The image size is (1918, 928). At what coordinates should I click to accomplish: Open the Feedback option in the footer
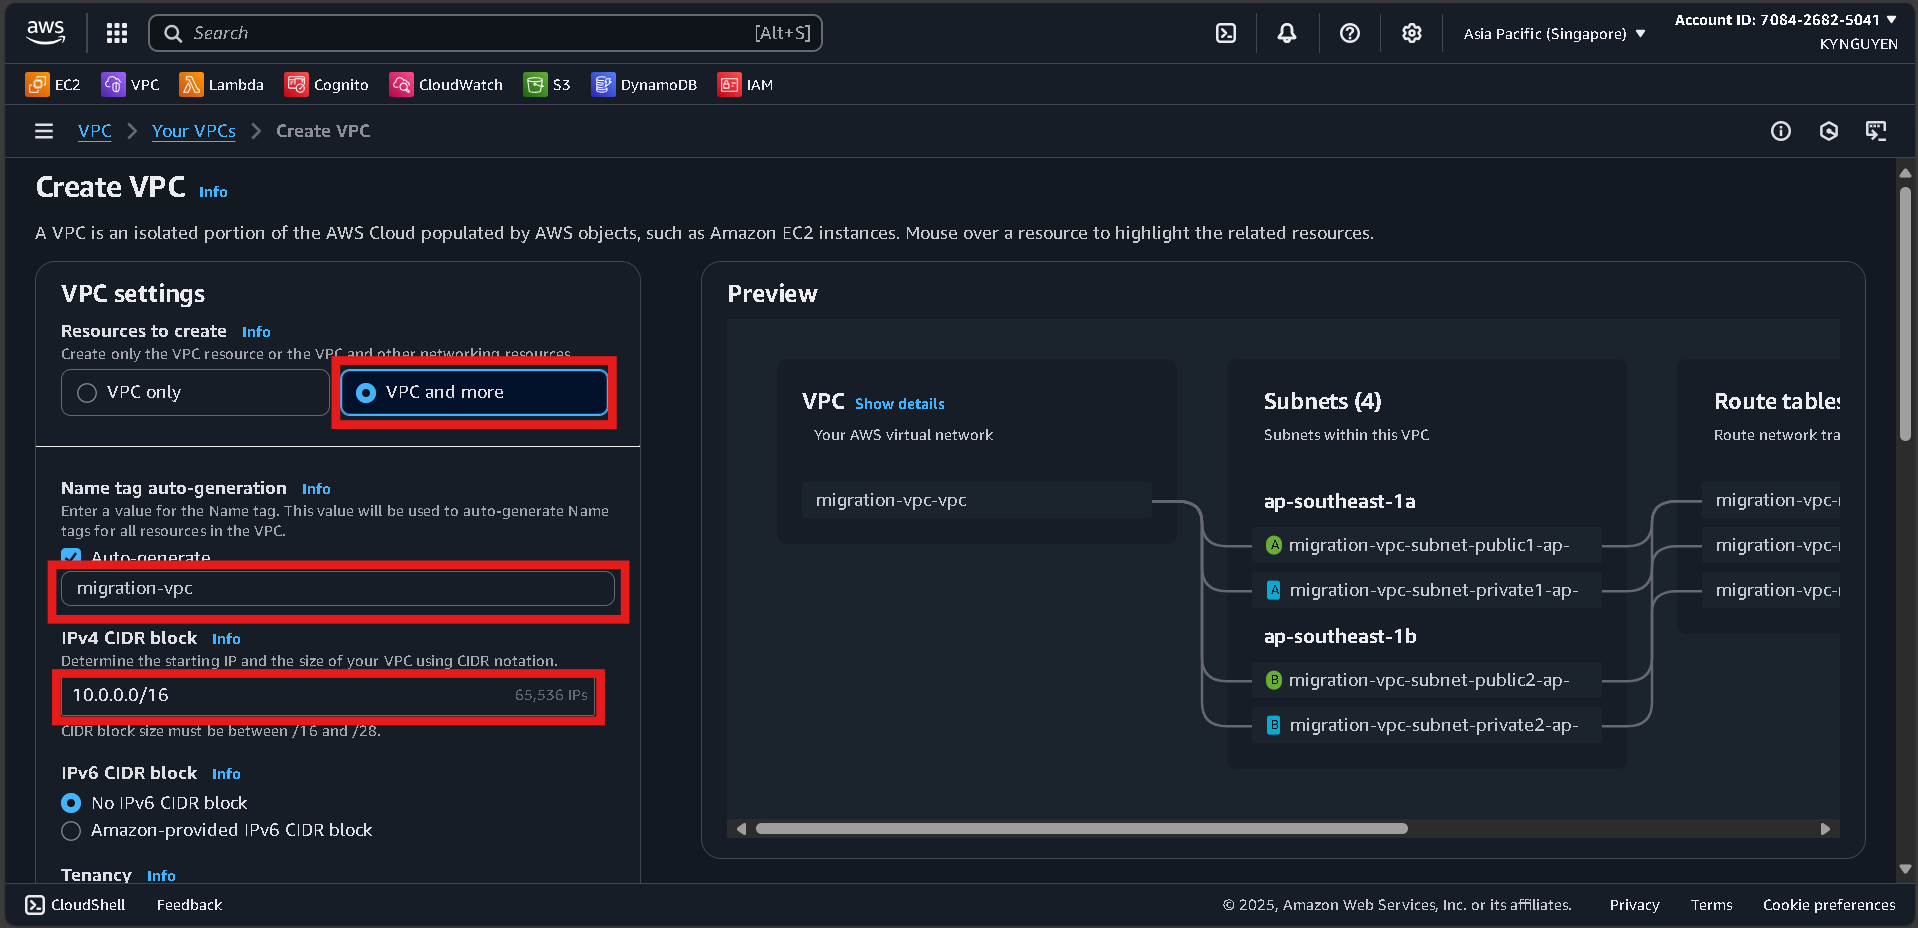pyautogui.click(x=188, y=904)
